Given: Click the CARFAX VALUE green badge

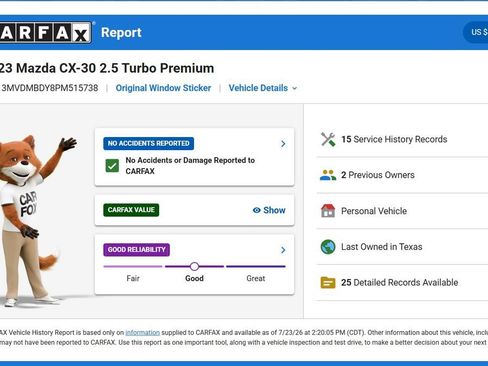Looking at the screenshot, I should pyautogui.click(x=131, y=210).
